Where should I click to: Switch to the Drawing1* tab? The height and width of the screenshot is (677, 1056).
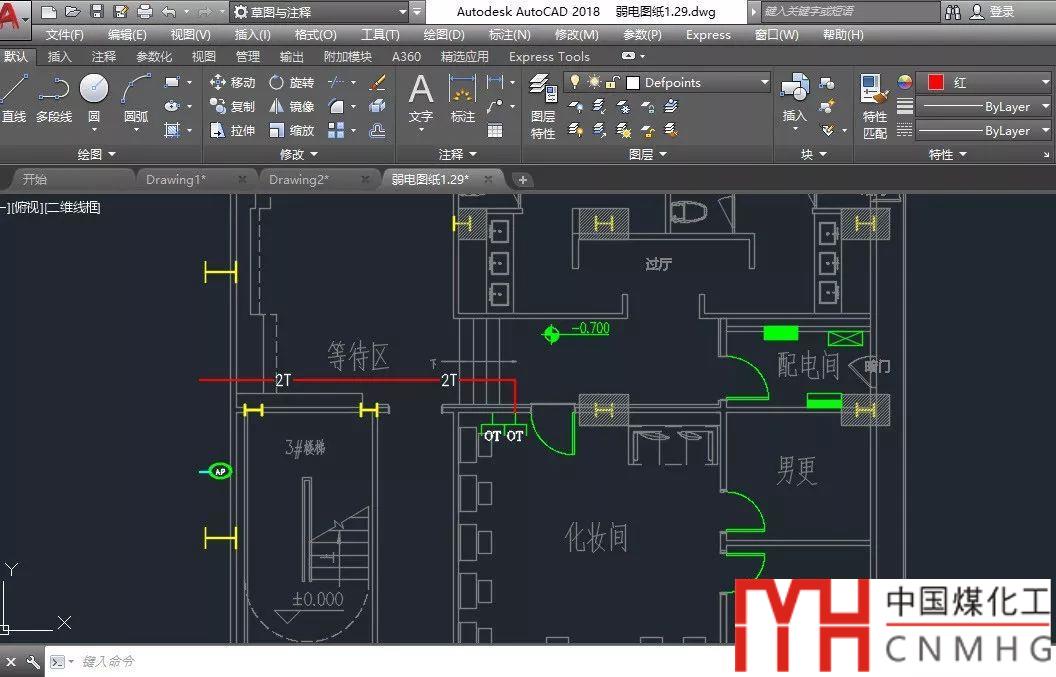pos(176,179)
